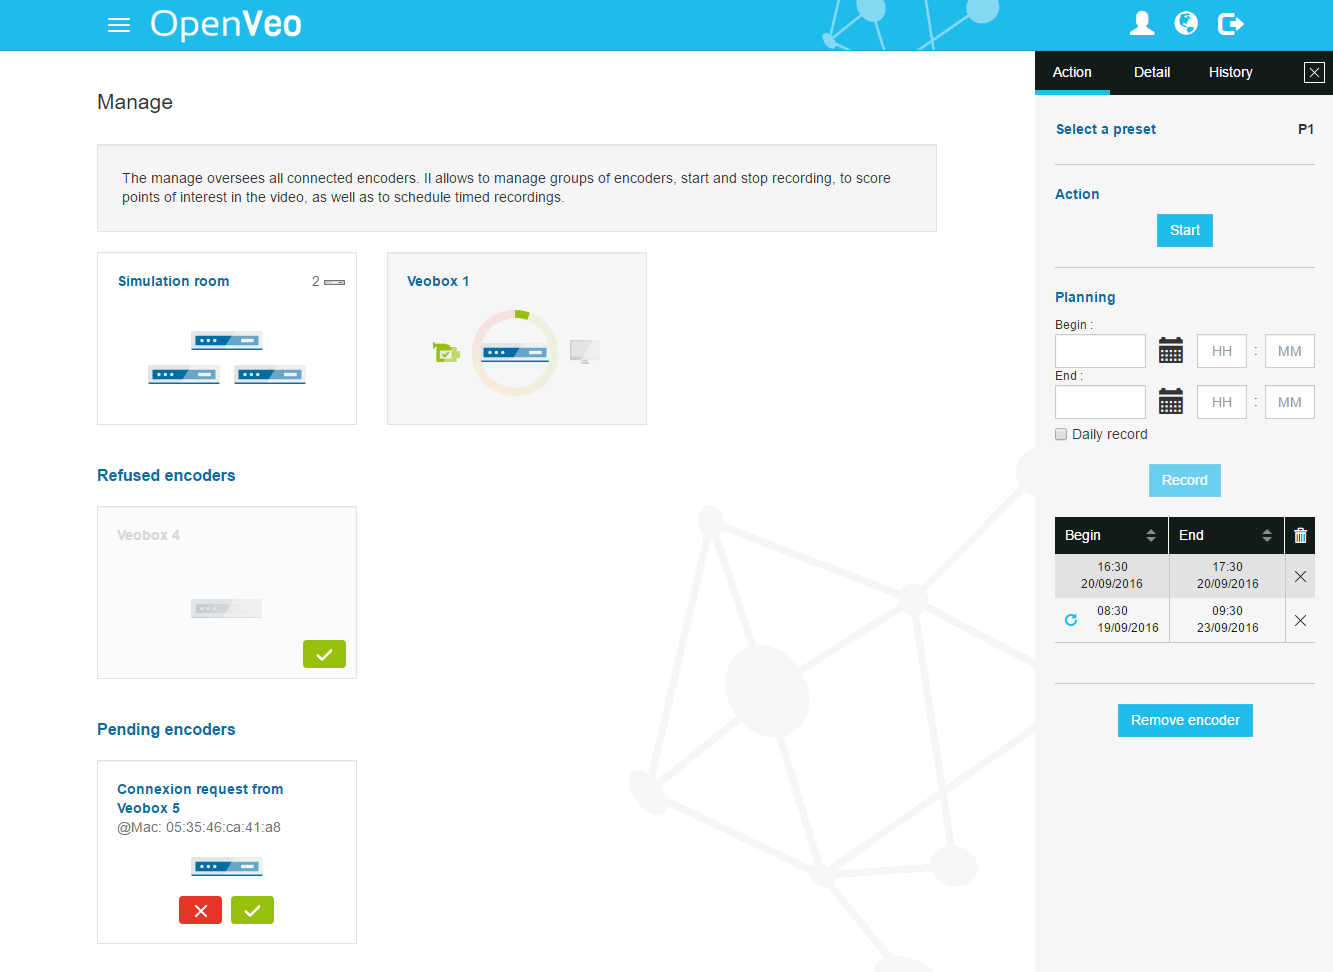The width and height of the screenshot is (1333, 972).
Task: Click the Start action button
Action: tap(1184, 230)
